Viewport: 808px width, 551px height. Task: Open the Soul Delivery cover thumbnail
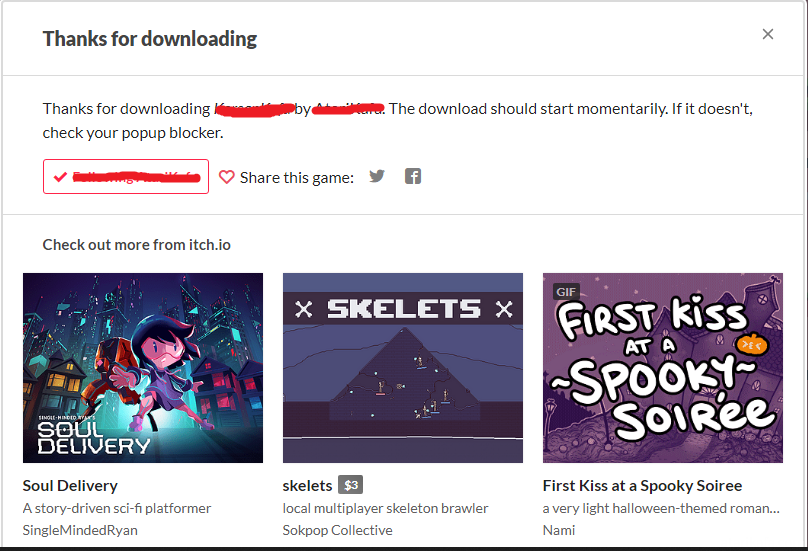point(143,368)
